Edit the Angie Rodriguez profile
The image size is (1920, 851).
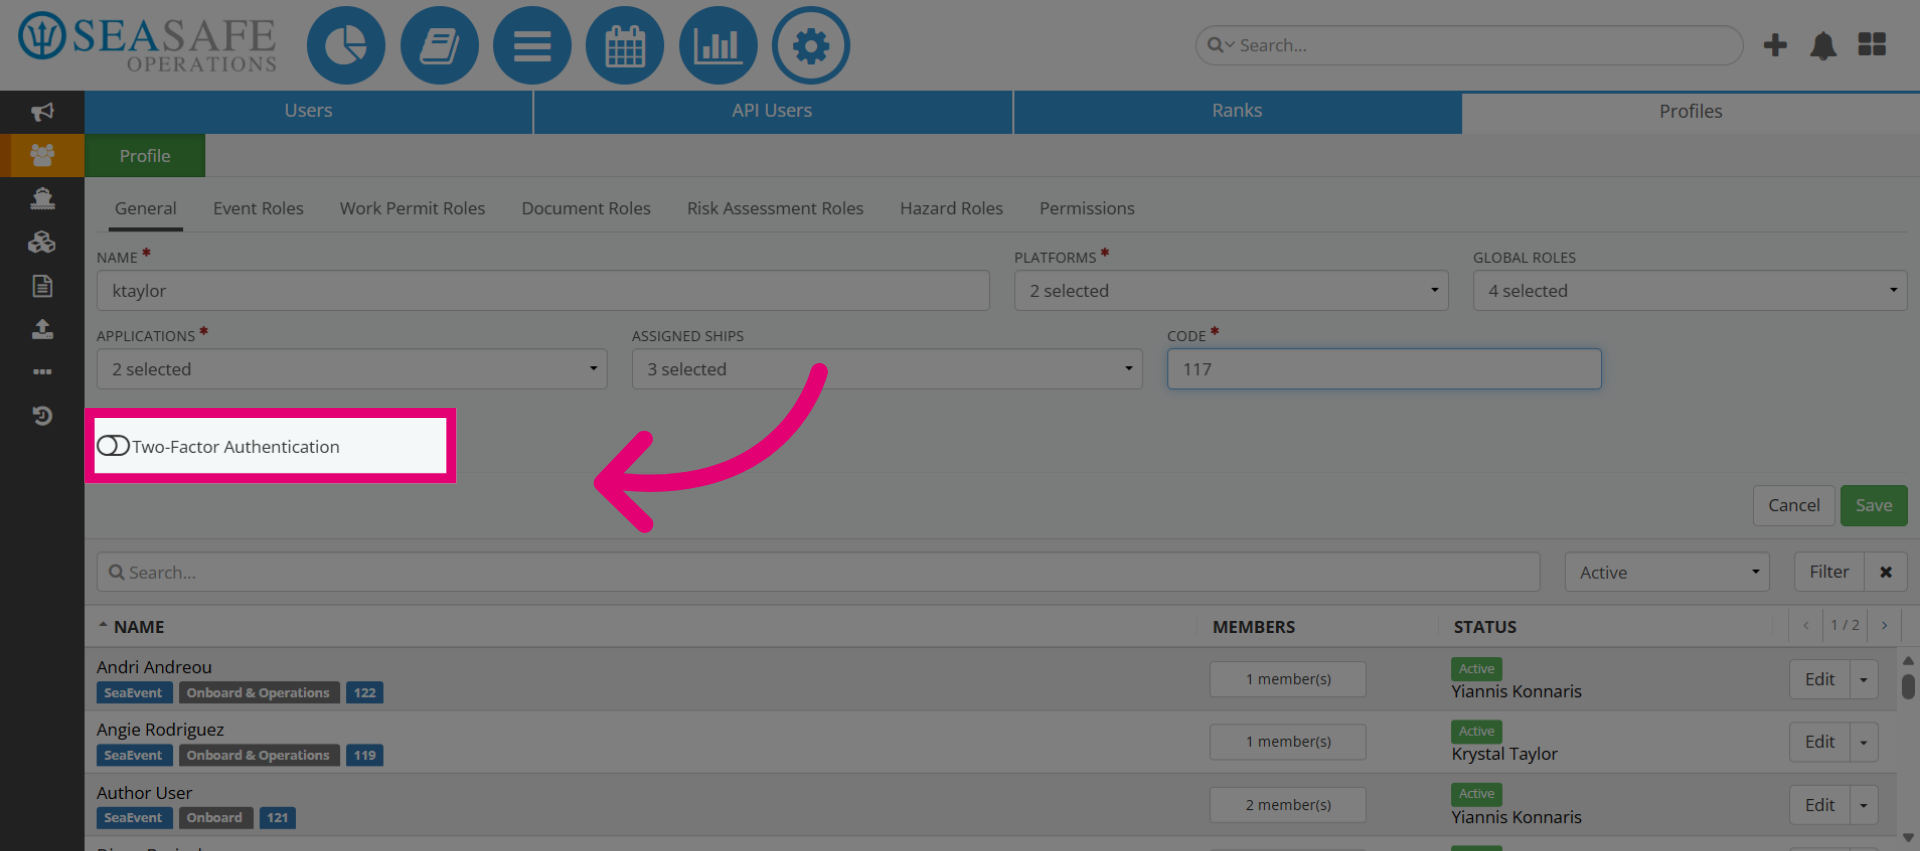[1820, 742]
